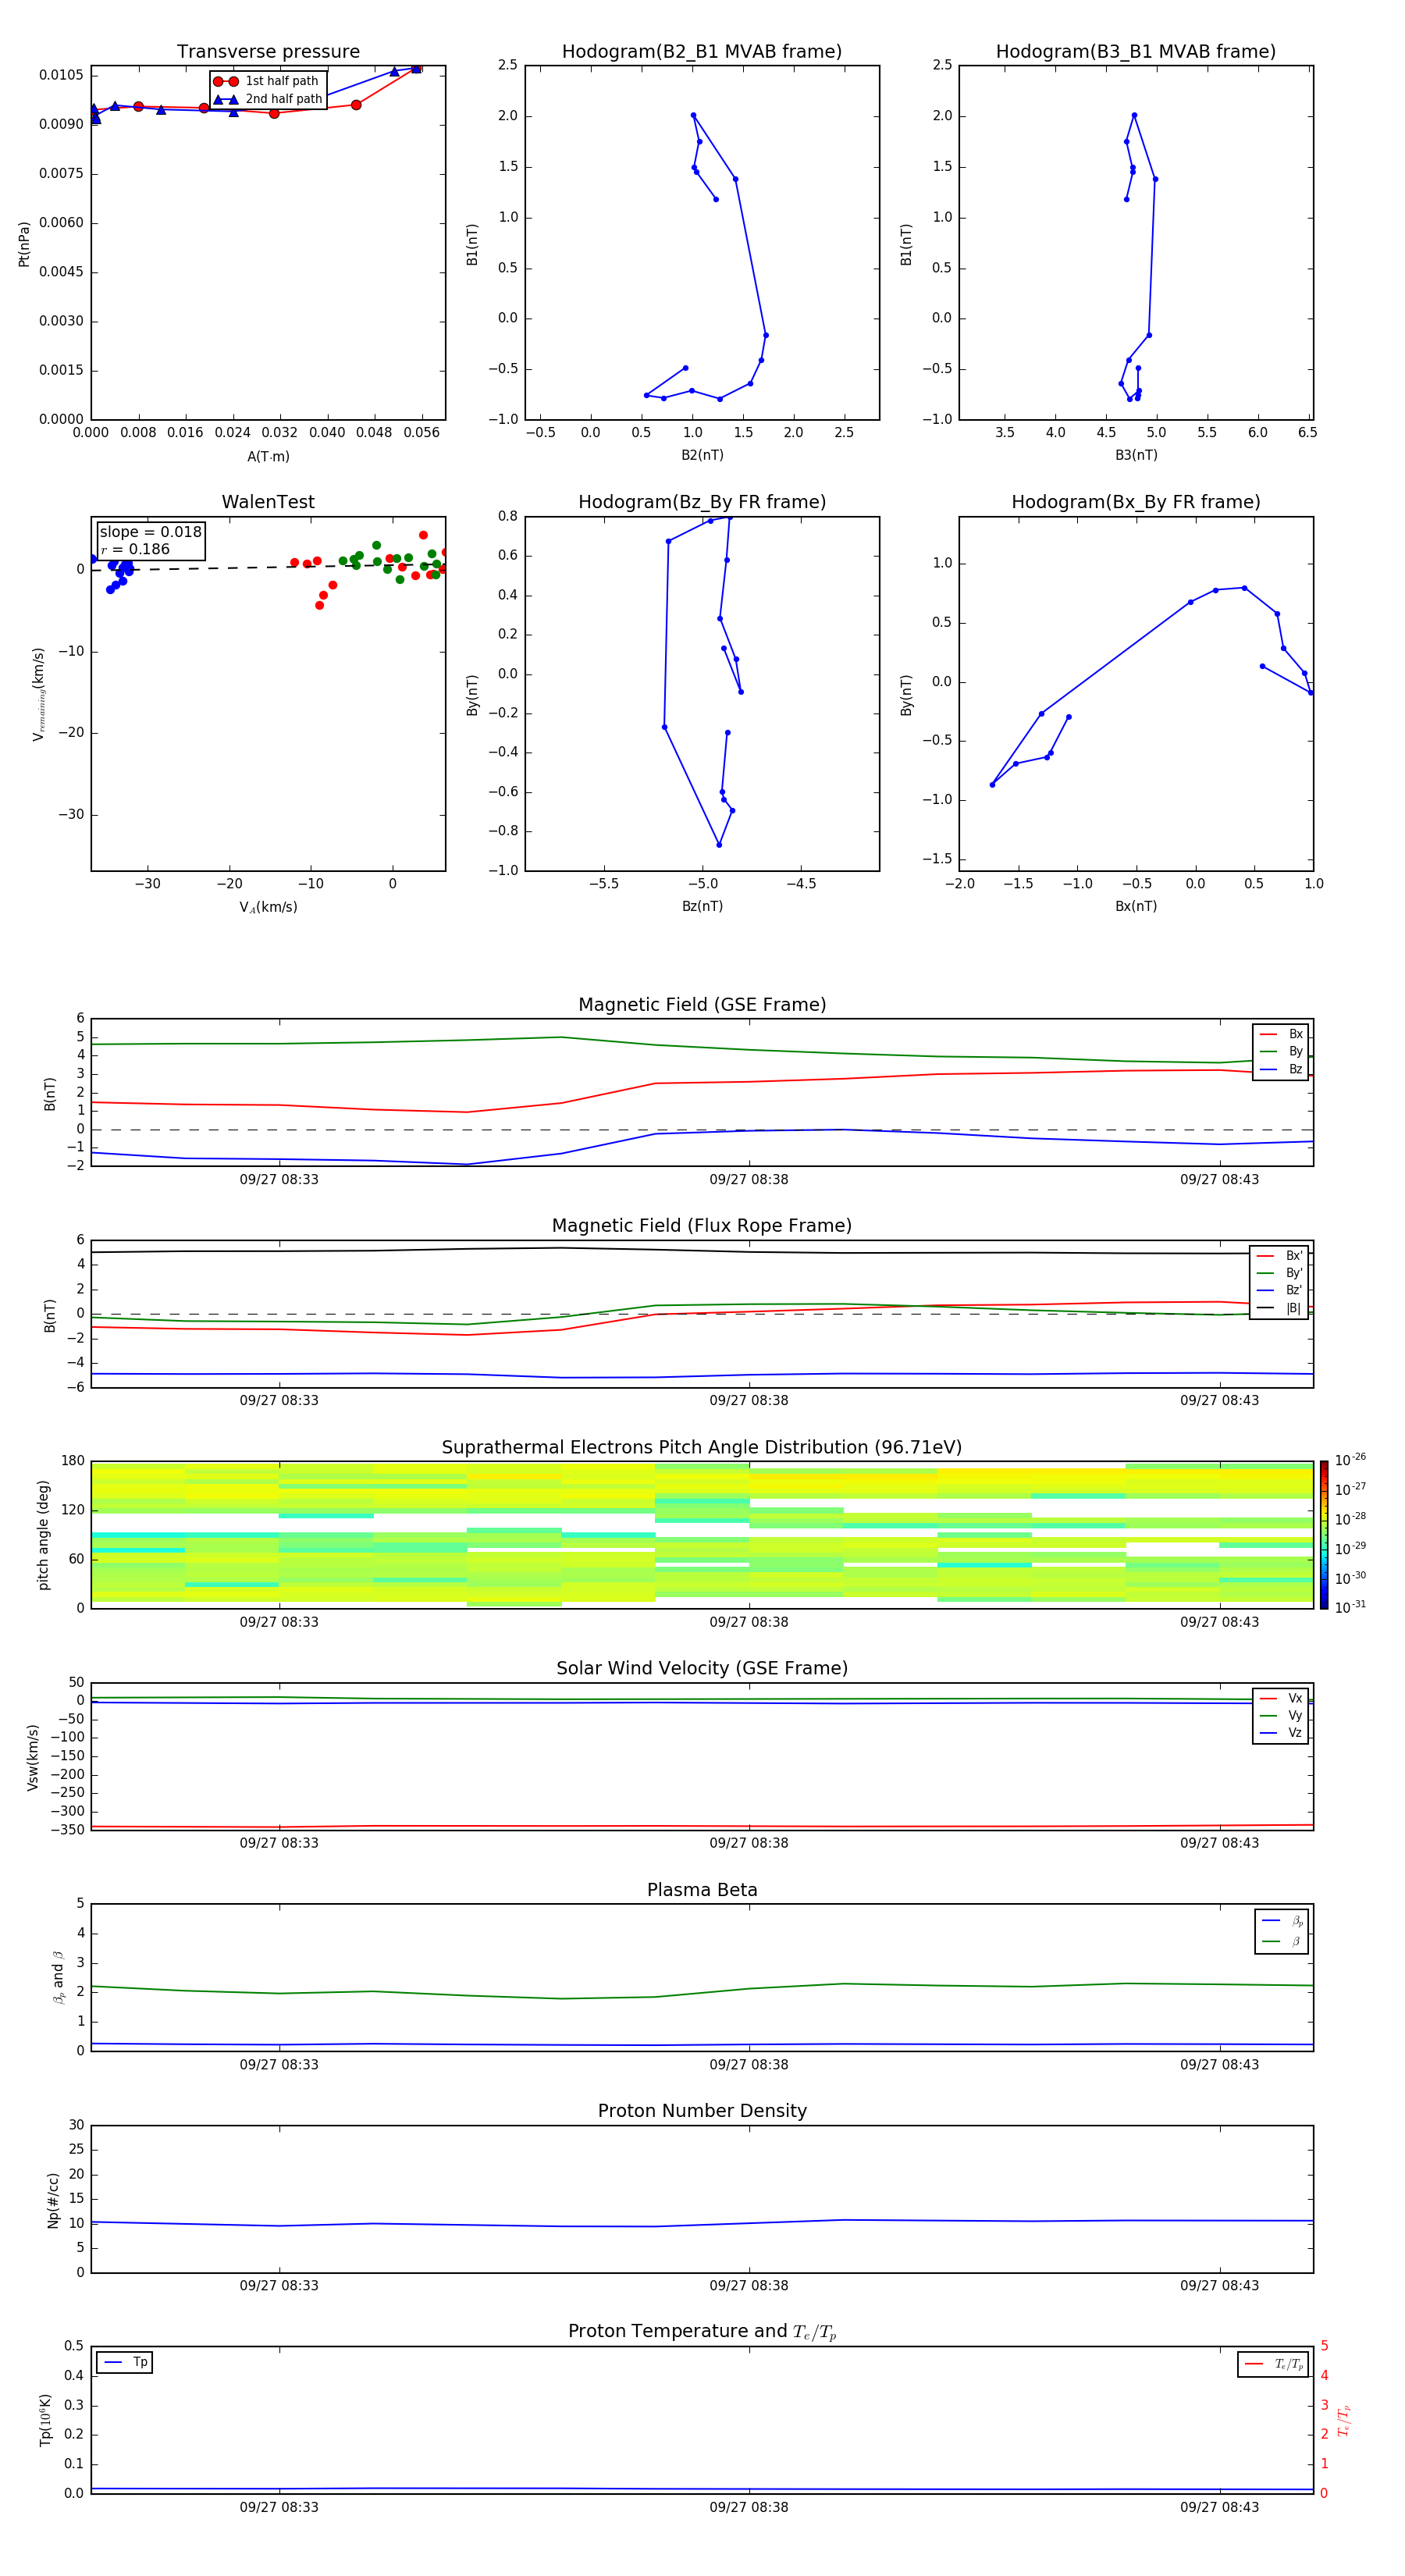Image resolution: width=1405 pixels, height=2576 pixels.
Task: Click the 'Bz(nT)' x-axis label
Action: [702, 906]
